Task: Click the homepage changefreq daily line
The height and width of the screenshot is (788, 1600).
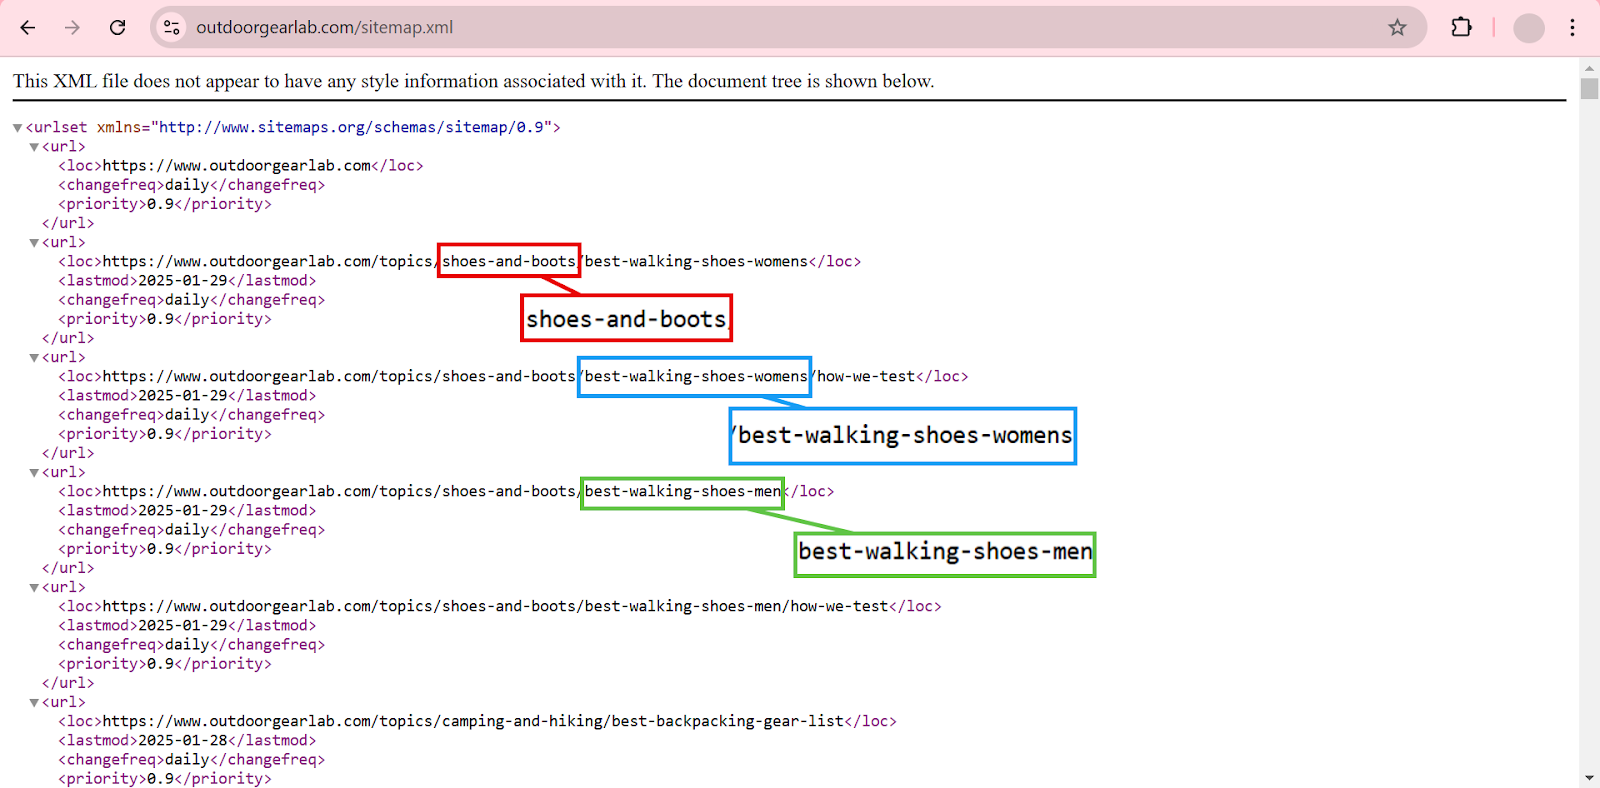Action: pos(192,185)
